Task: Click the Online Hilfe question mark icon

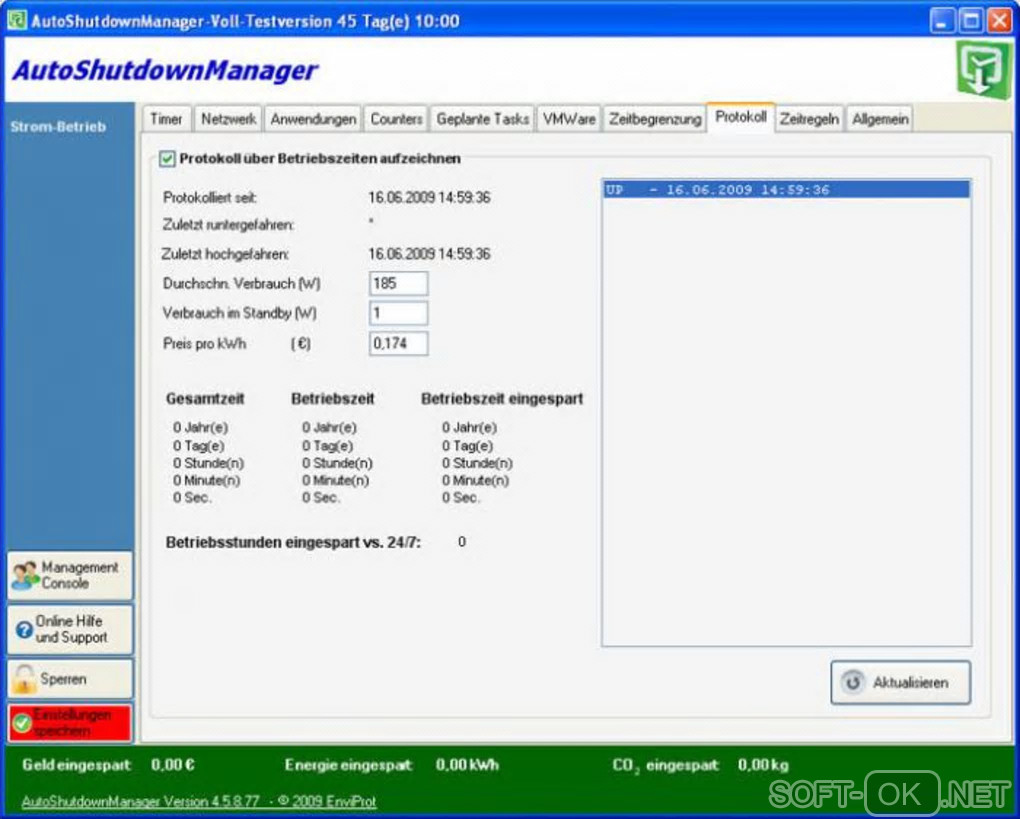Action: coord(24,630)
